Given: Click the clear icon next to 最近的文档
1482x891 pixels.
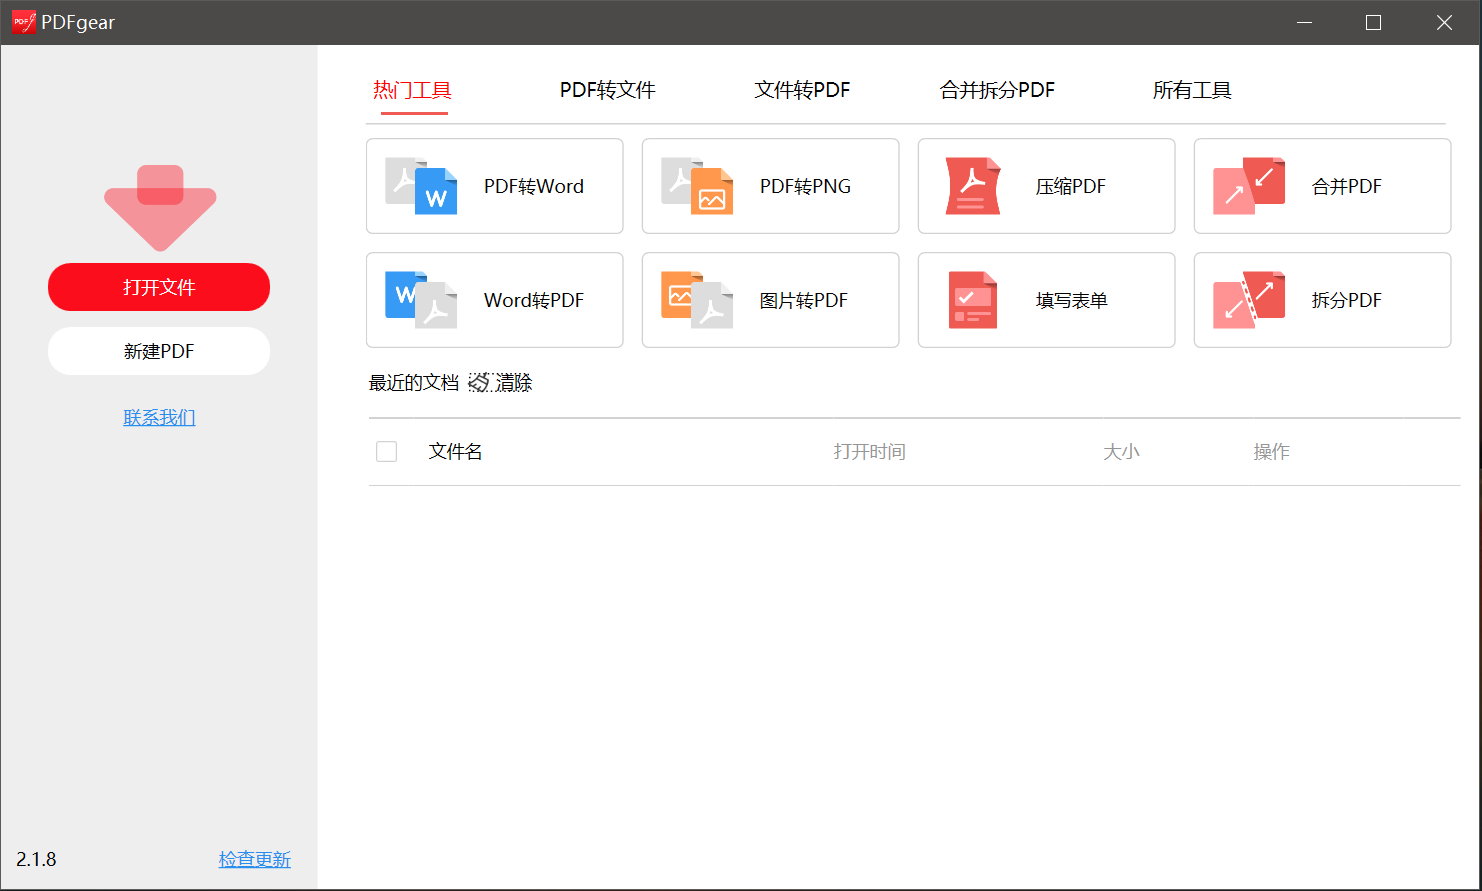Looking at the screenshot, I should click(479, 382).
